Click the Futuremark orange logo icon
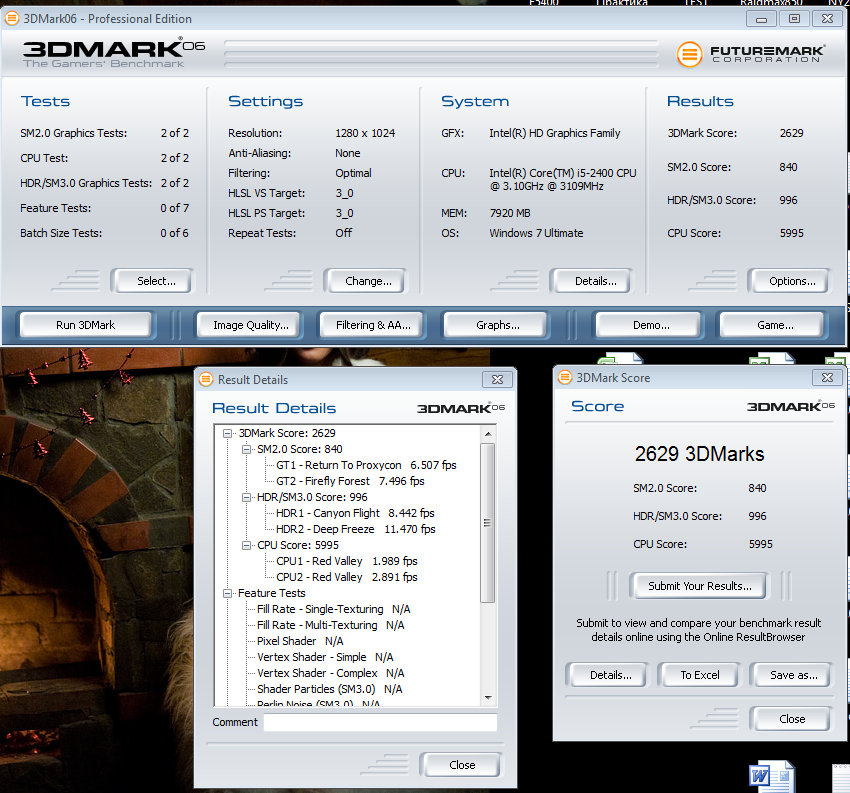This screenshot has width=850, height=793. click(690, 54)
